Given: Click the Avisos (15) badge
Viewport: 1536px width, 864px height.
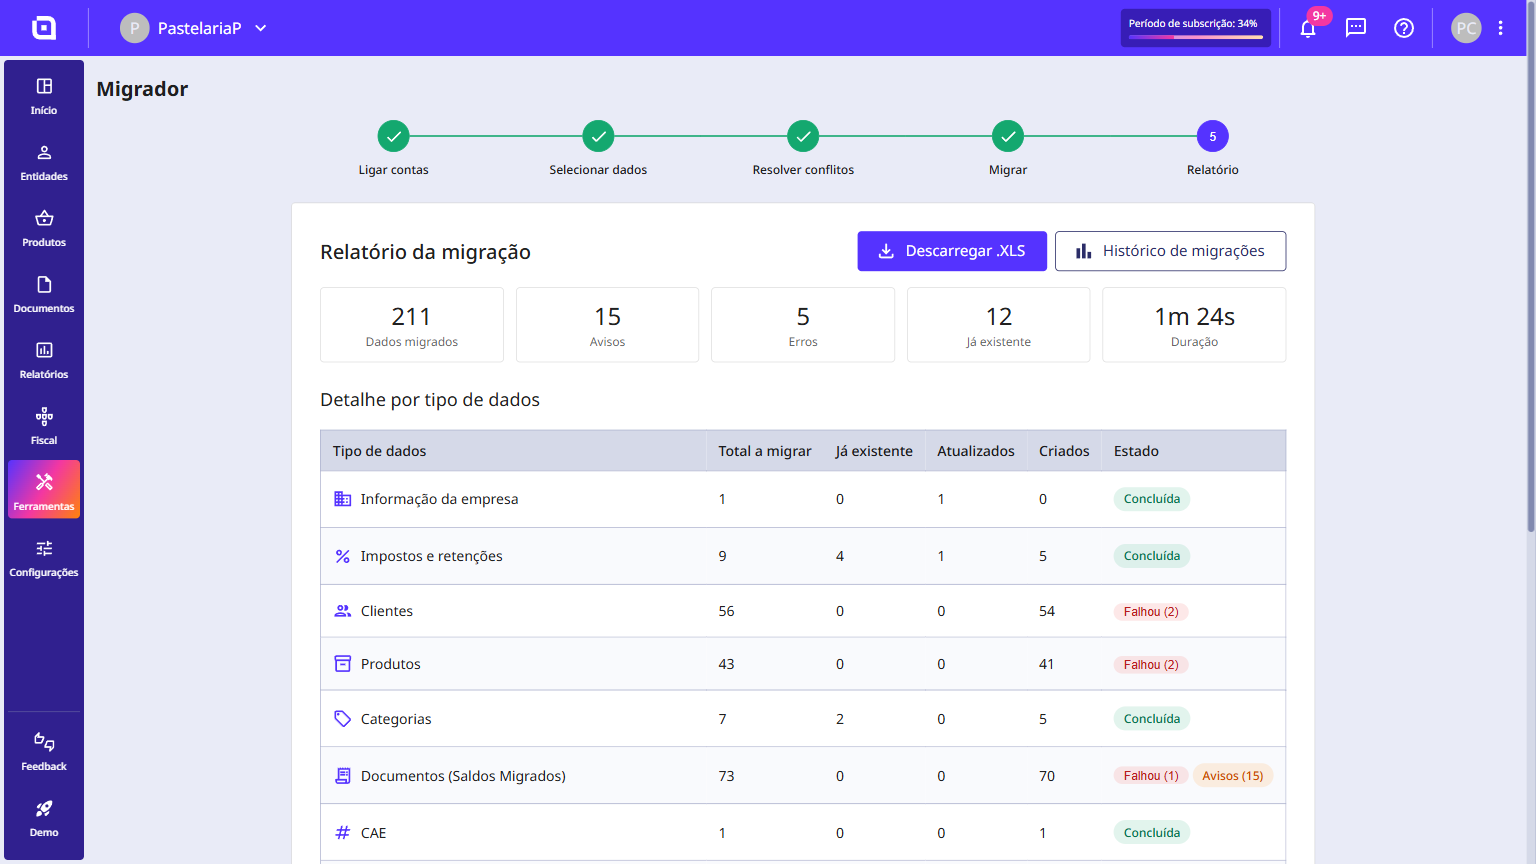Looking at the screenshot, I should coord(1233,776).
